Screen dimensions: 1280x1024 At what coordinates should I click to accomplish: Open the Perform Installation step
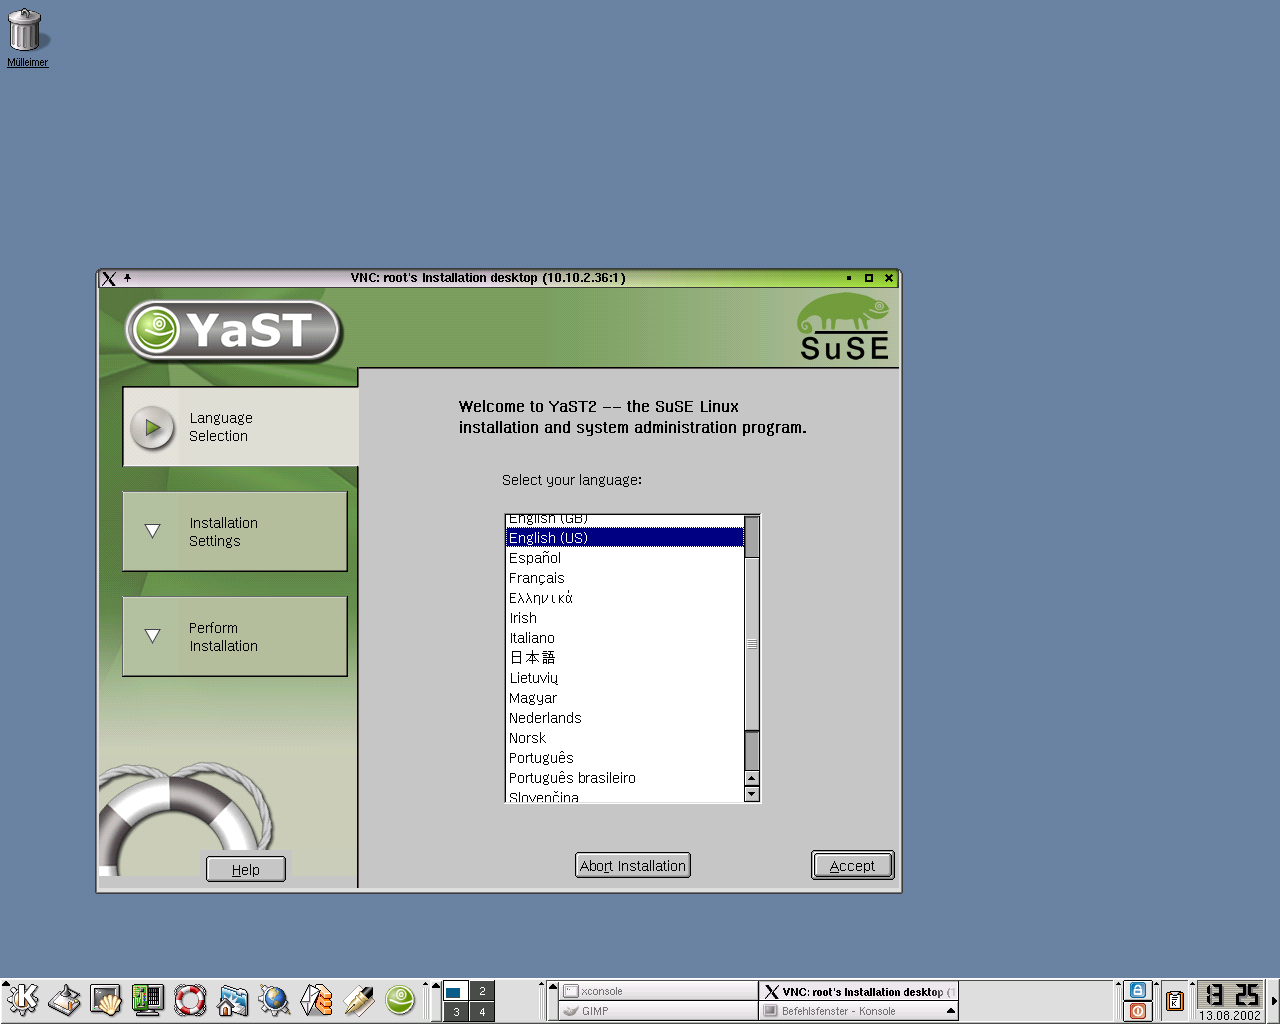click(235, 637)
